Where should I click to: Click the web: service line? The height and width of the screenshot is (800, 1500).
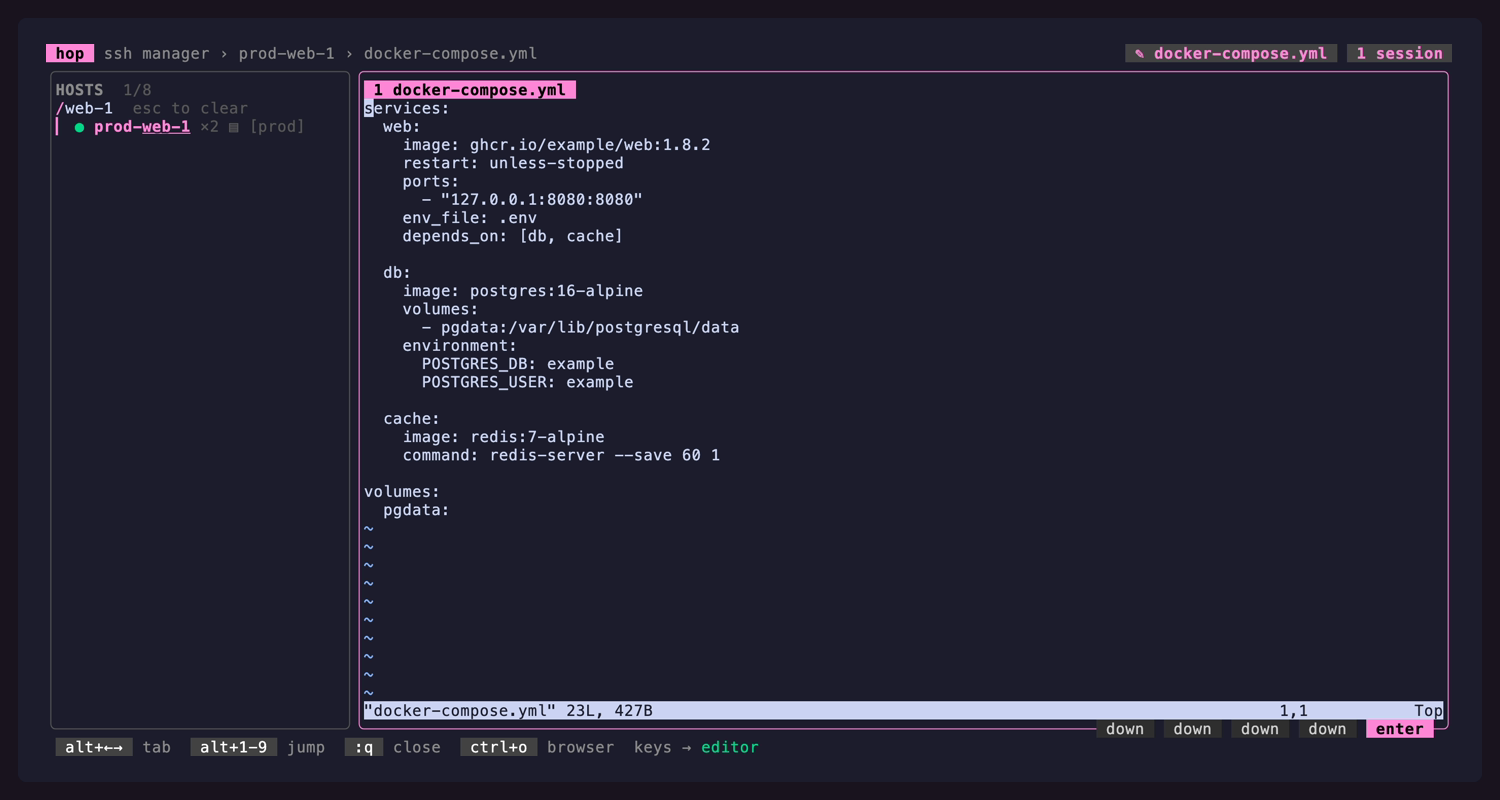402,127
